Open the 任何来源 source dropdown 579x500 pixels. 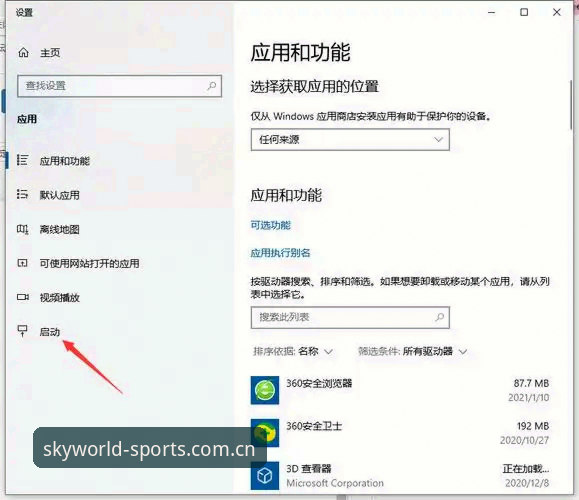click(x=350, y=140)
